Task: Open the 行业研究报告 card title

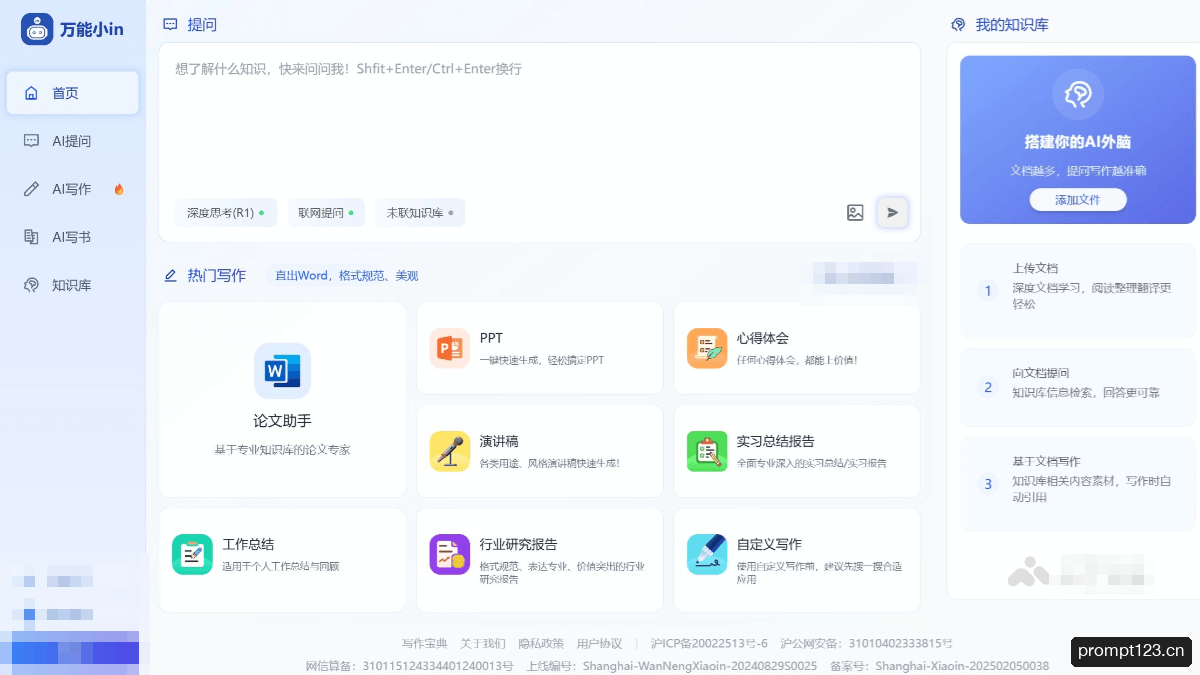Action: tap(518, 544)
